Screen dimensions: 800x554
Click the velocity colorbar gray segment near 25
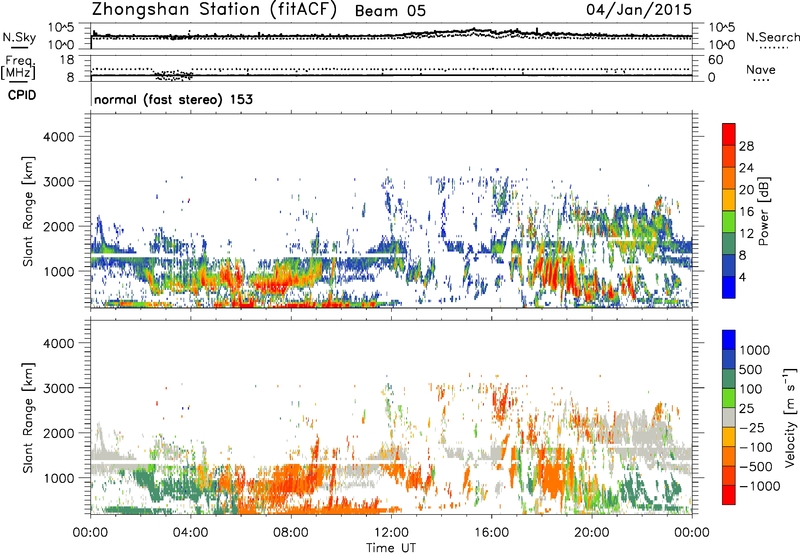729,418
